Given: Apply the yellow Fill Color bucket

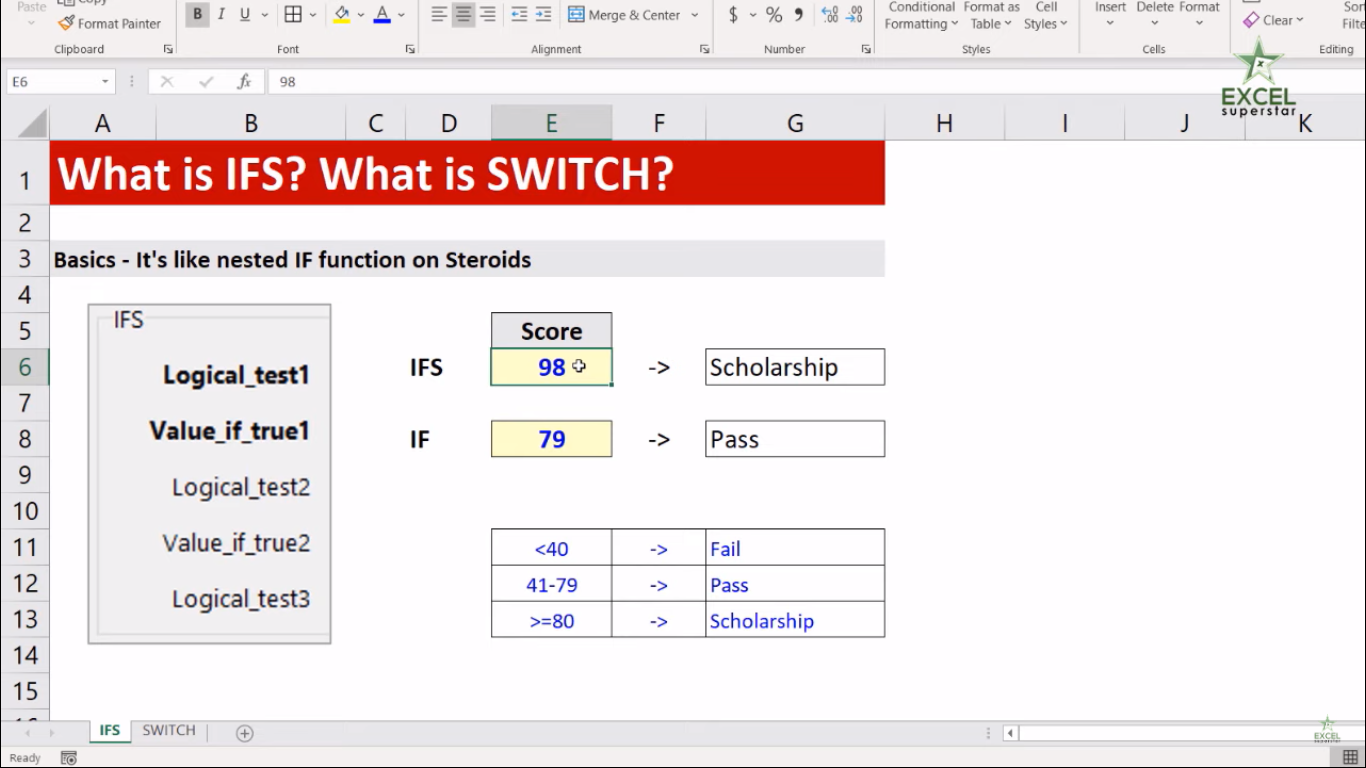Looking at the screenshot, I should [x=342, y=14].
